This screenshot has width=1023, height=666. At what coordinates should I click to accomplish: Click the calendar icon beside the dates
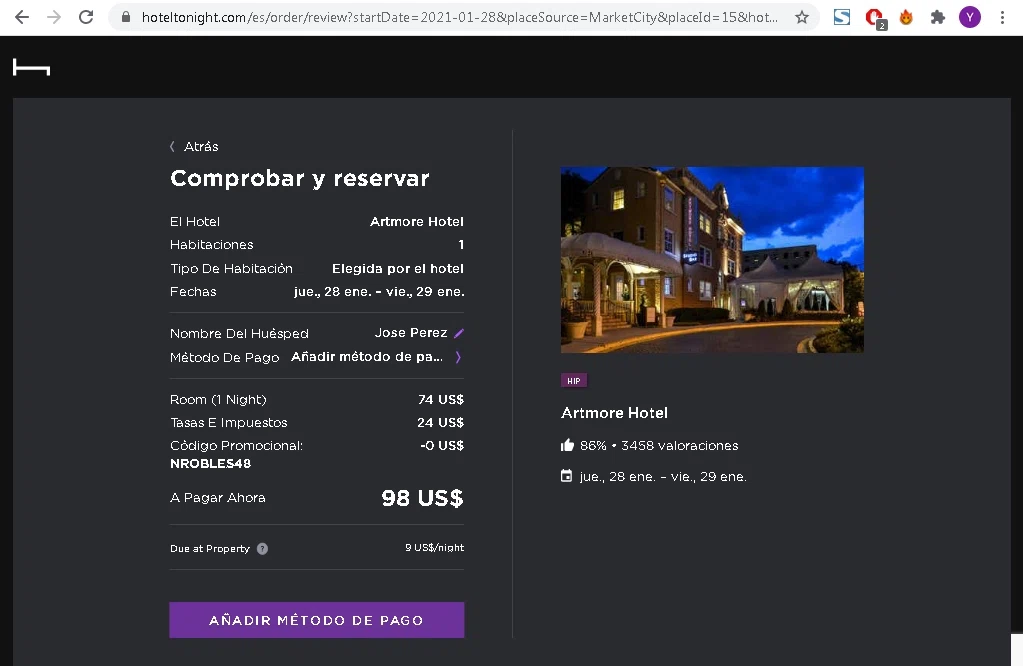pyautogui.click(x=566, y=476)
